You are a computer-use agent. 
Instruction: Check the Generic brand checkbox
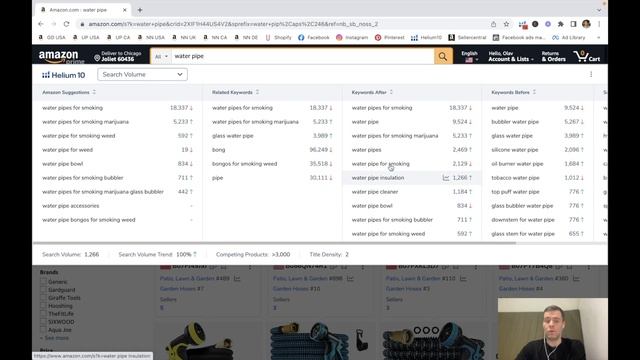click(43, 282)
